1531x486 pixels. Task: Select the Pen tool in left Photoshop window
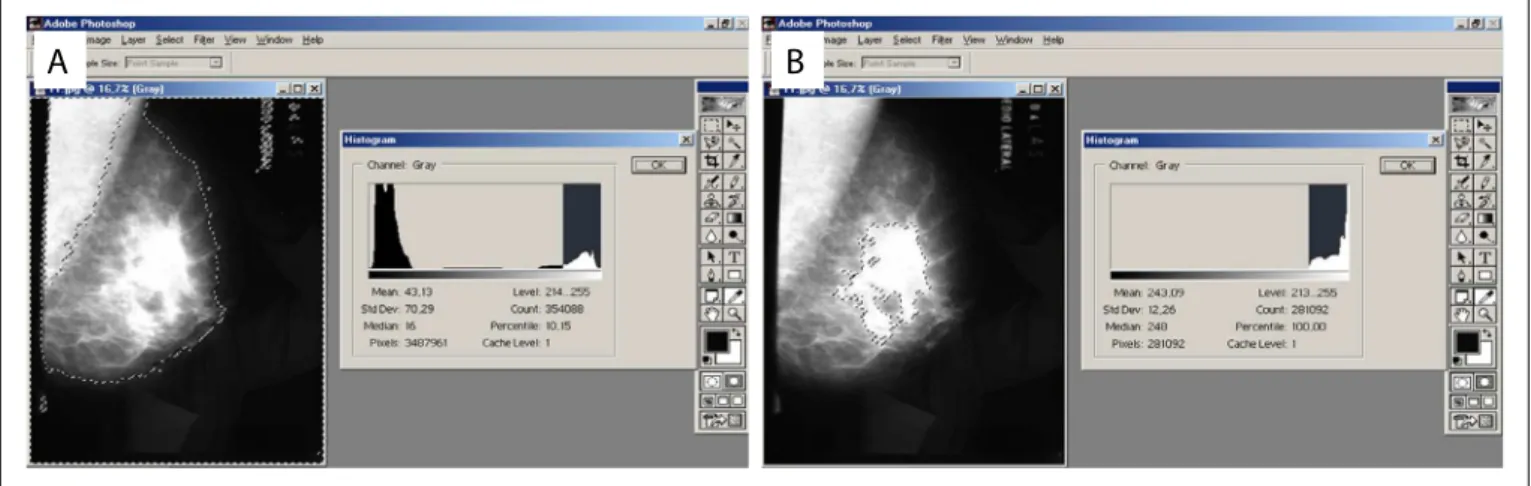tap(711, 274)
